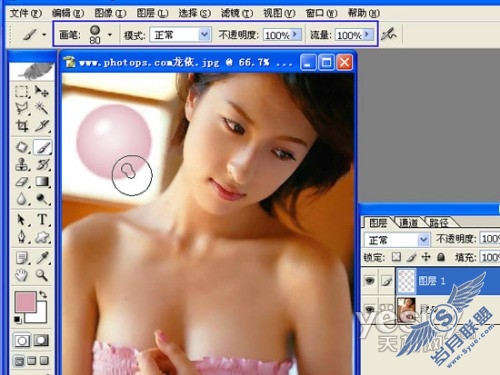
Task: Select the Eraser tool
Action: pos(22,182)
